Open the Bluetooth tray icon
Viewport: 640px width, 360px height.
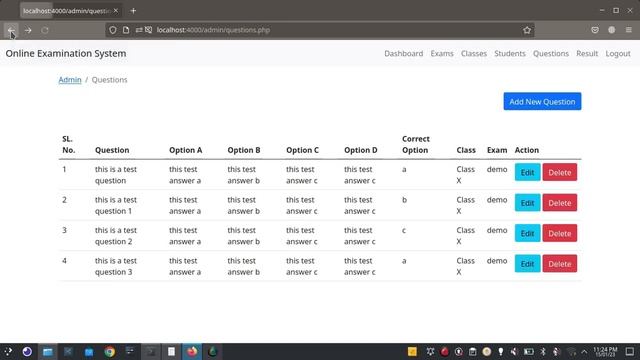(x=543, y=351)
